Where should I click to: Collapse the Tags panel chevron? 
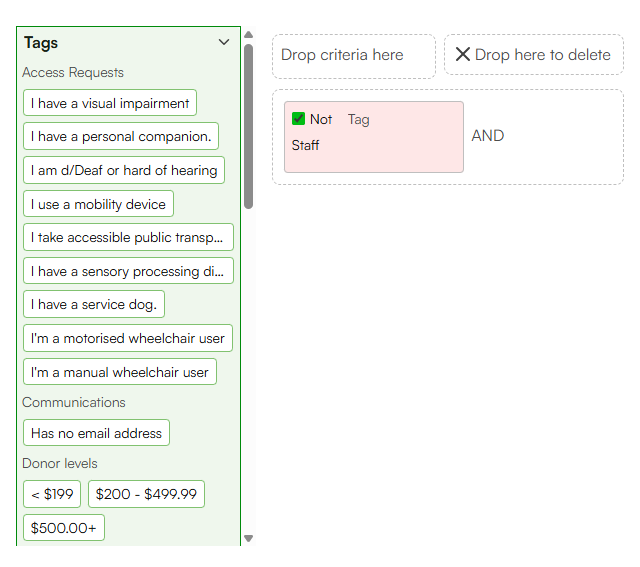[224, 42]
